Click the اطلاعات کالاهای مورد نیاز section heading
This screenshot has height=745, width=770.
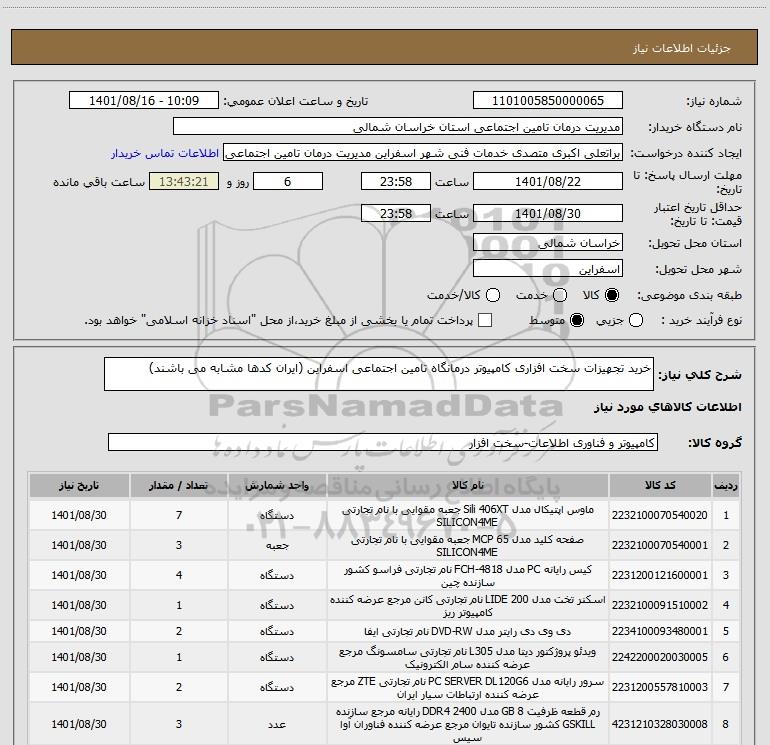(668, 407)
